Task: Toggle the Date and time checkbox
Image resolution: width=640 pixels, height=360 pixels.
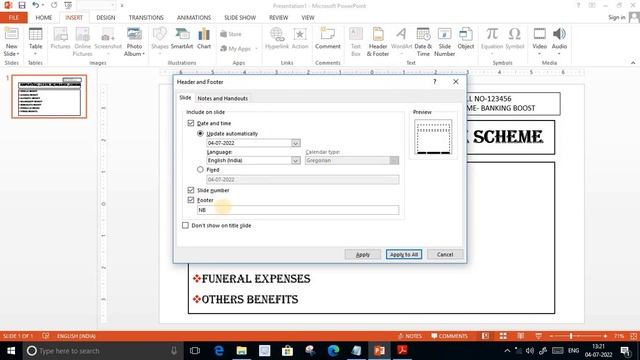Action: pyautogui.click(x=191, y=123)
